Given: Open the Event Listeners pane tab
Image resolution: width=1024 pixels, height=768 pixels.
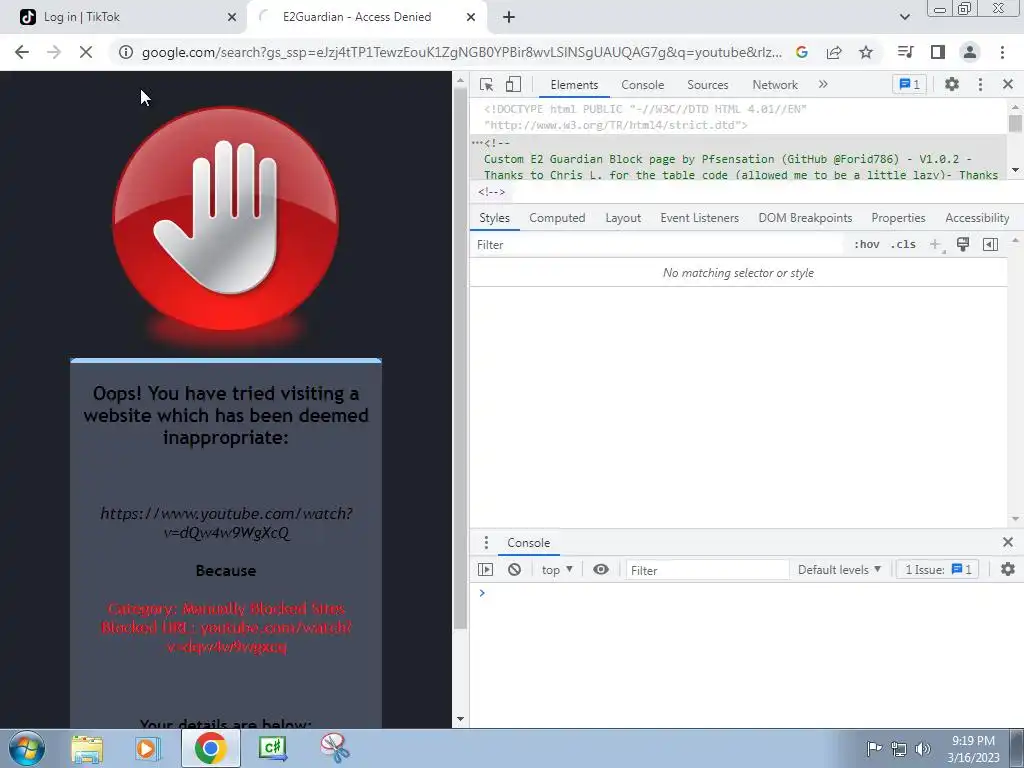Looking at the screenshot, I should tap(699, 218).
